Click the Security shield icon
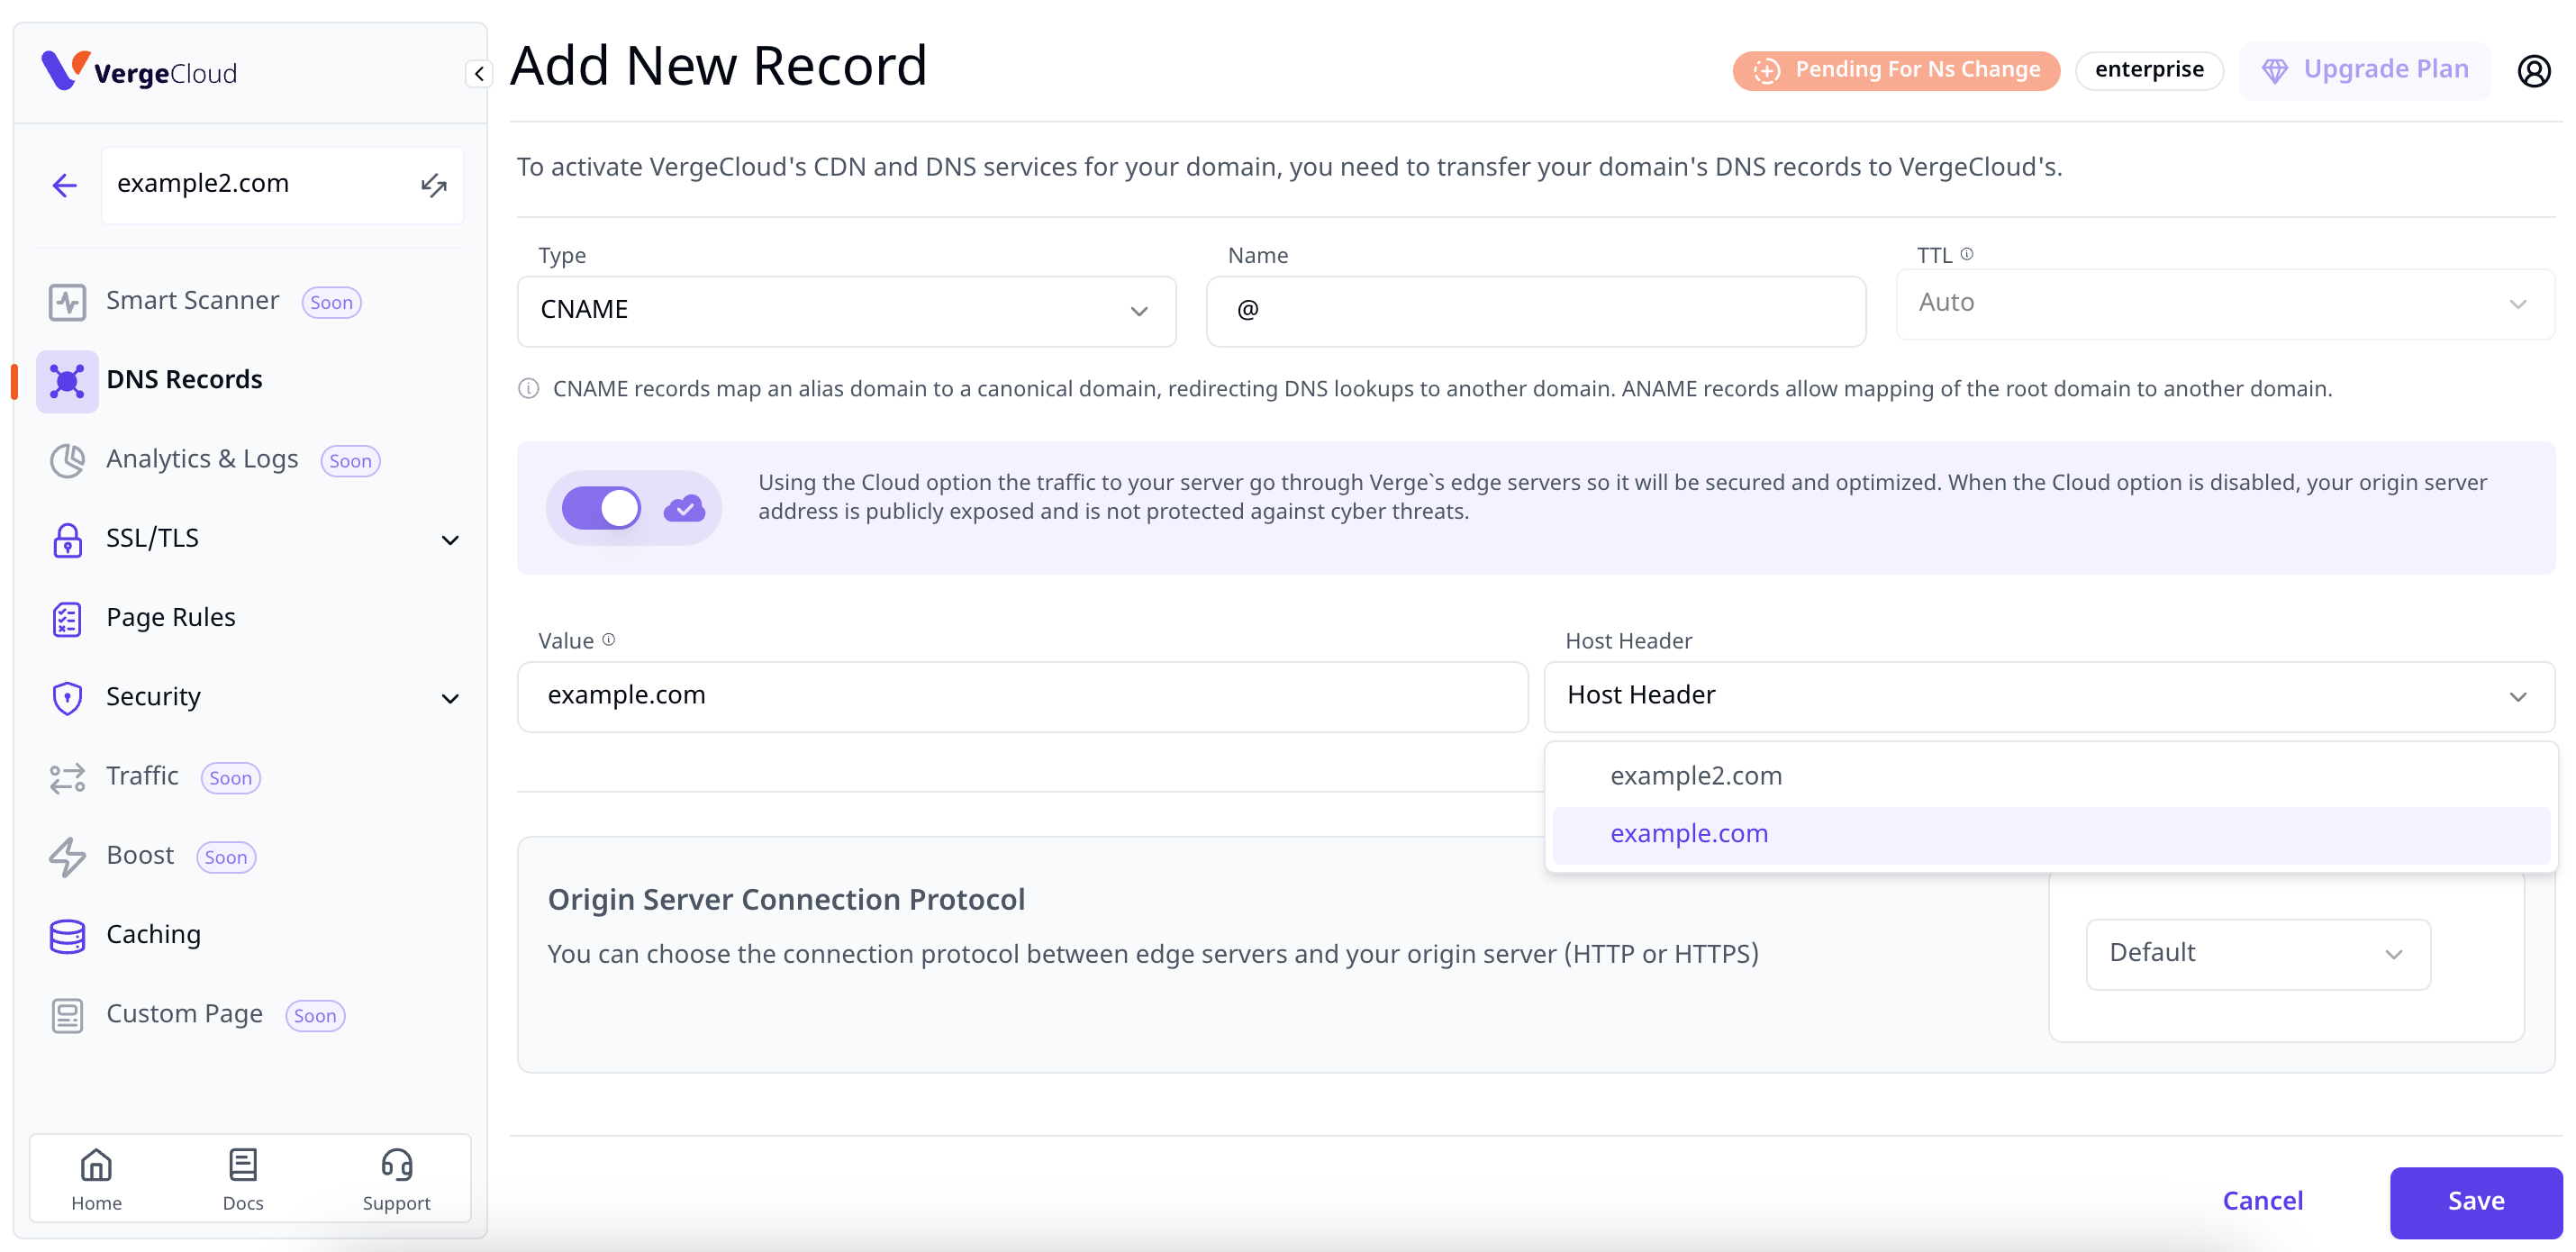This screenshot has height=1252, width=2576. click(66, 696)
